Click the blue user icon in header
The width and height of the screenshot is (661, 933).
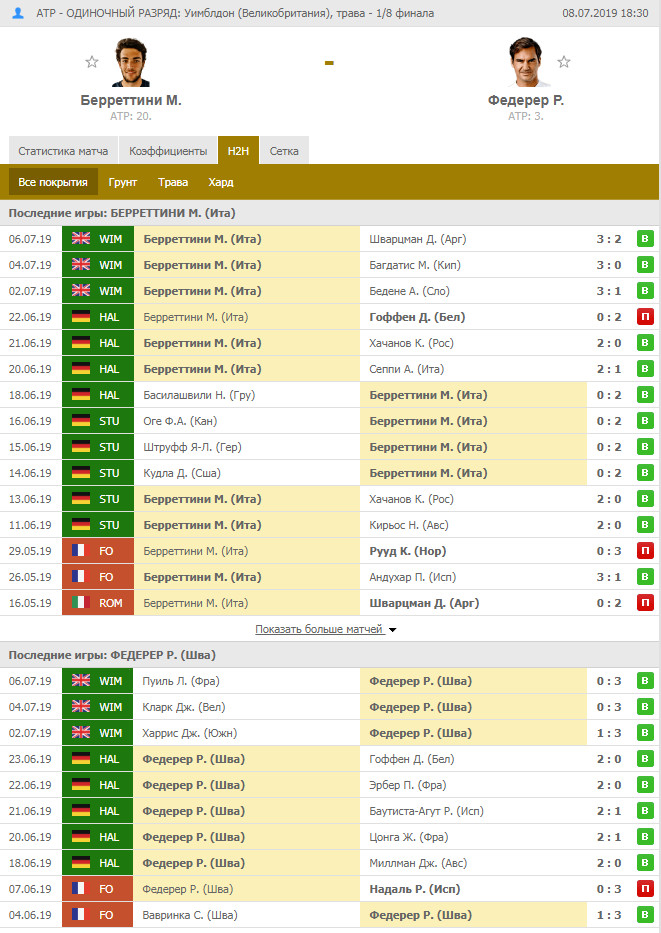click(18, 12)
